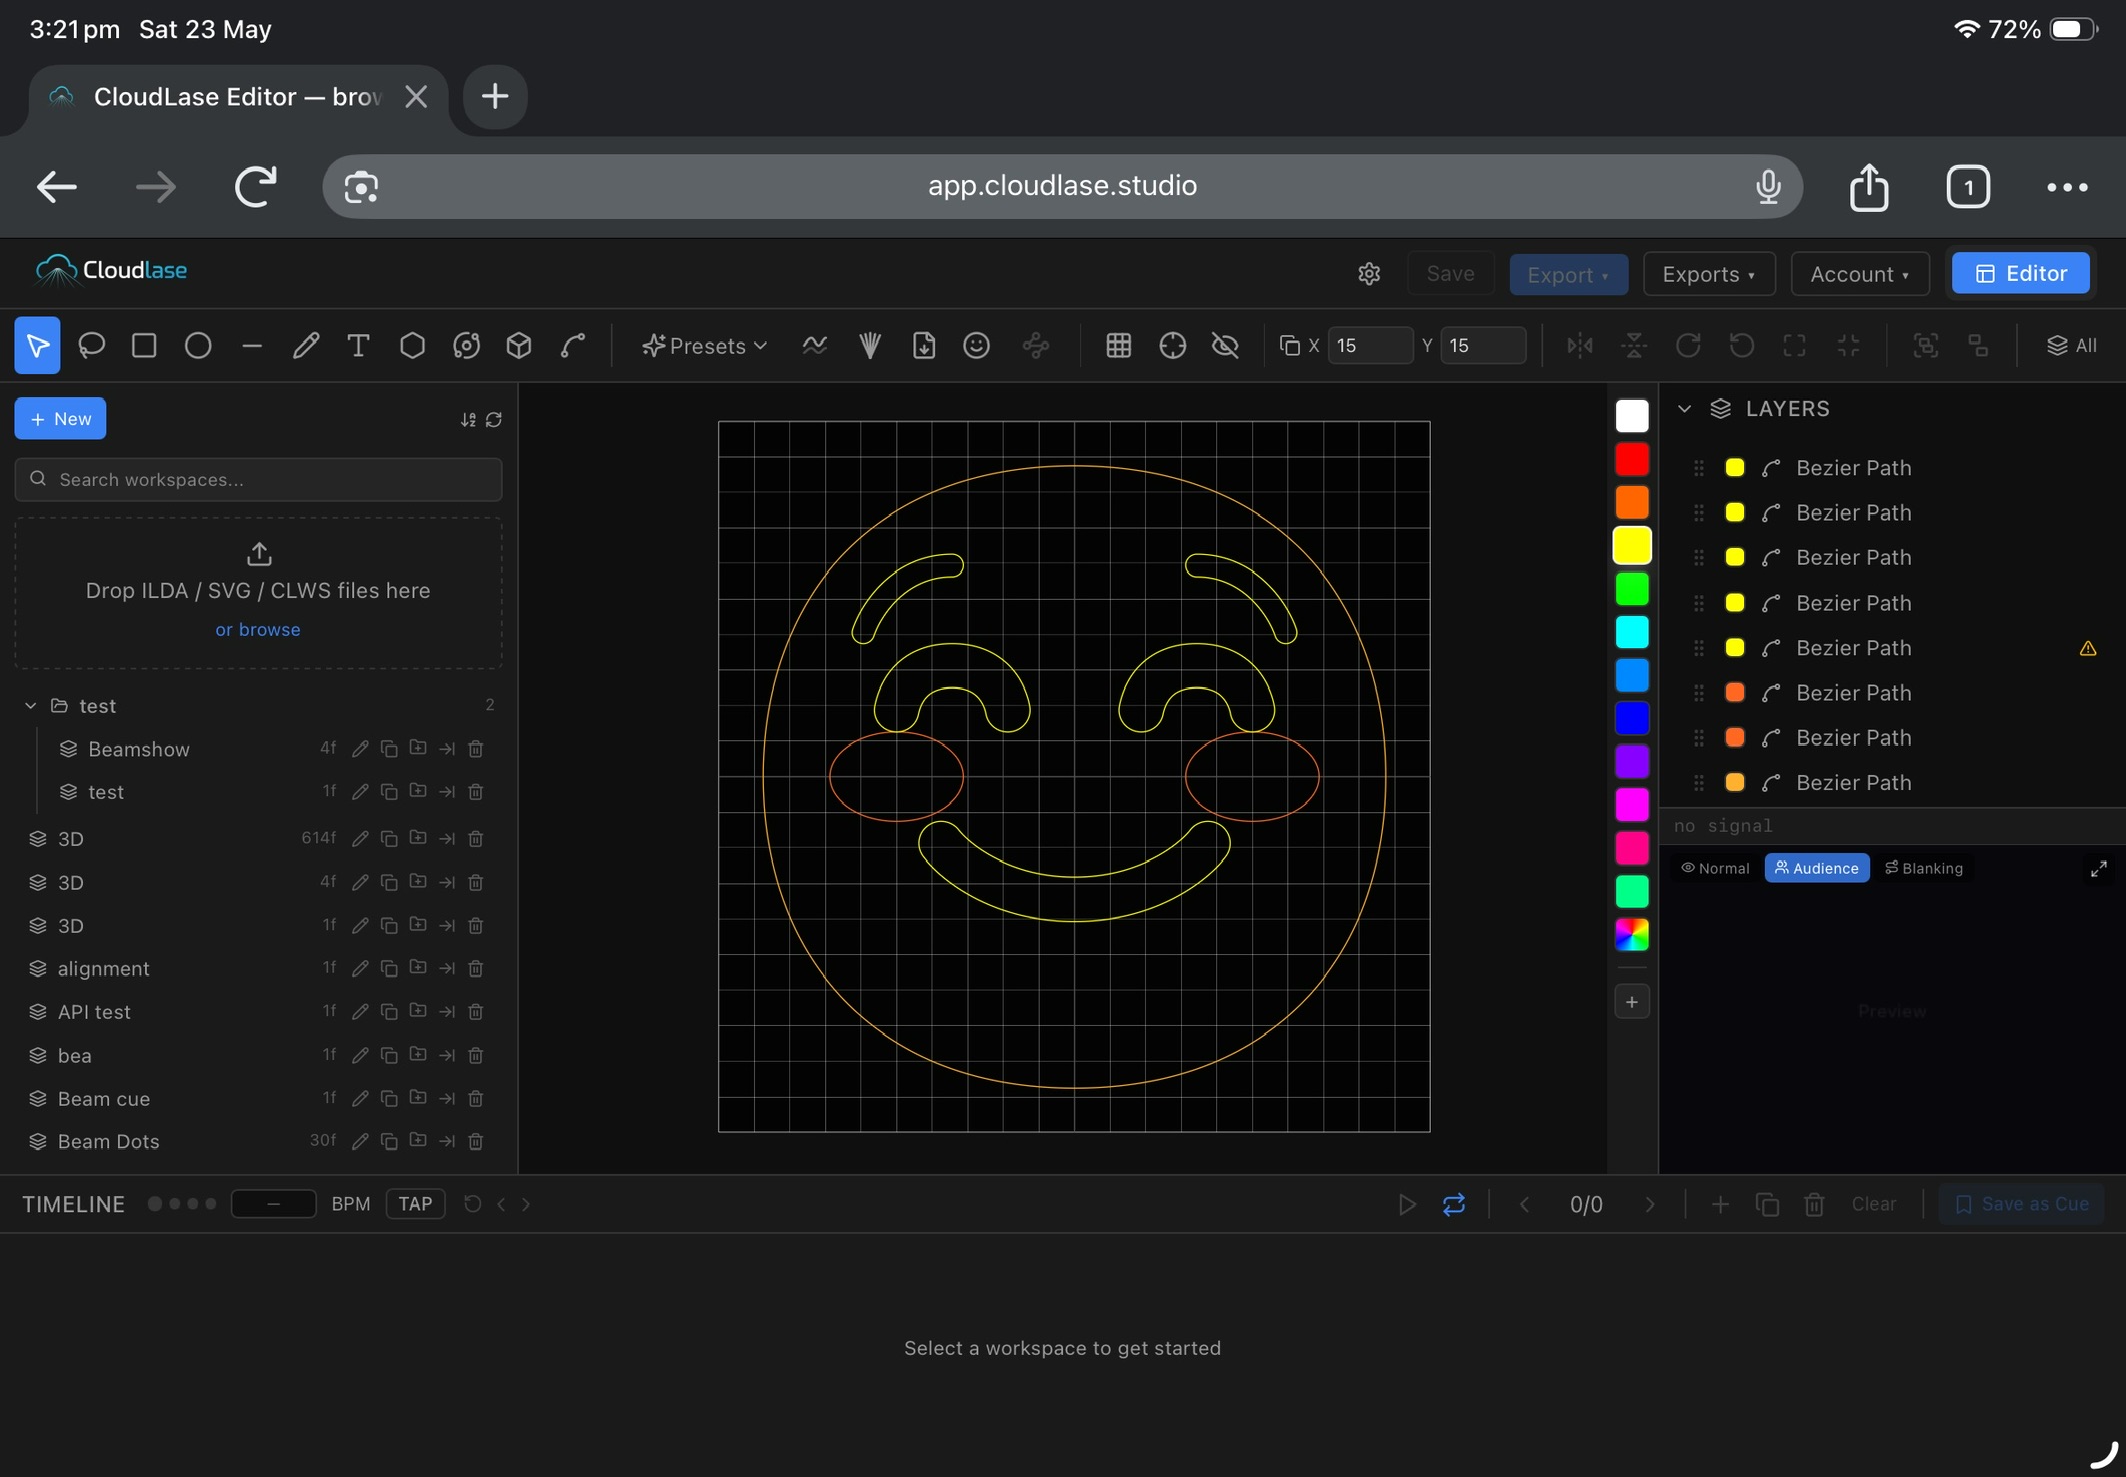Viewport: 2126px width, 1477px height.
Task: Open the Beamshow workspace
Action: coord(139,749)
